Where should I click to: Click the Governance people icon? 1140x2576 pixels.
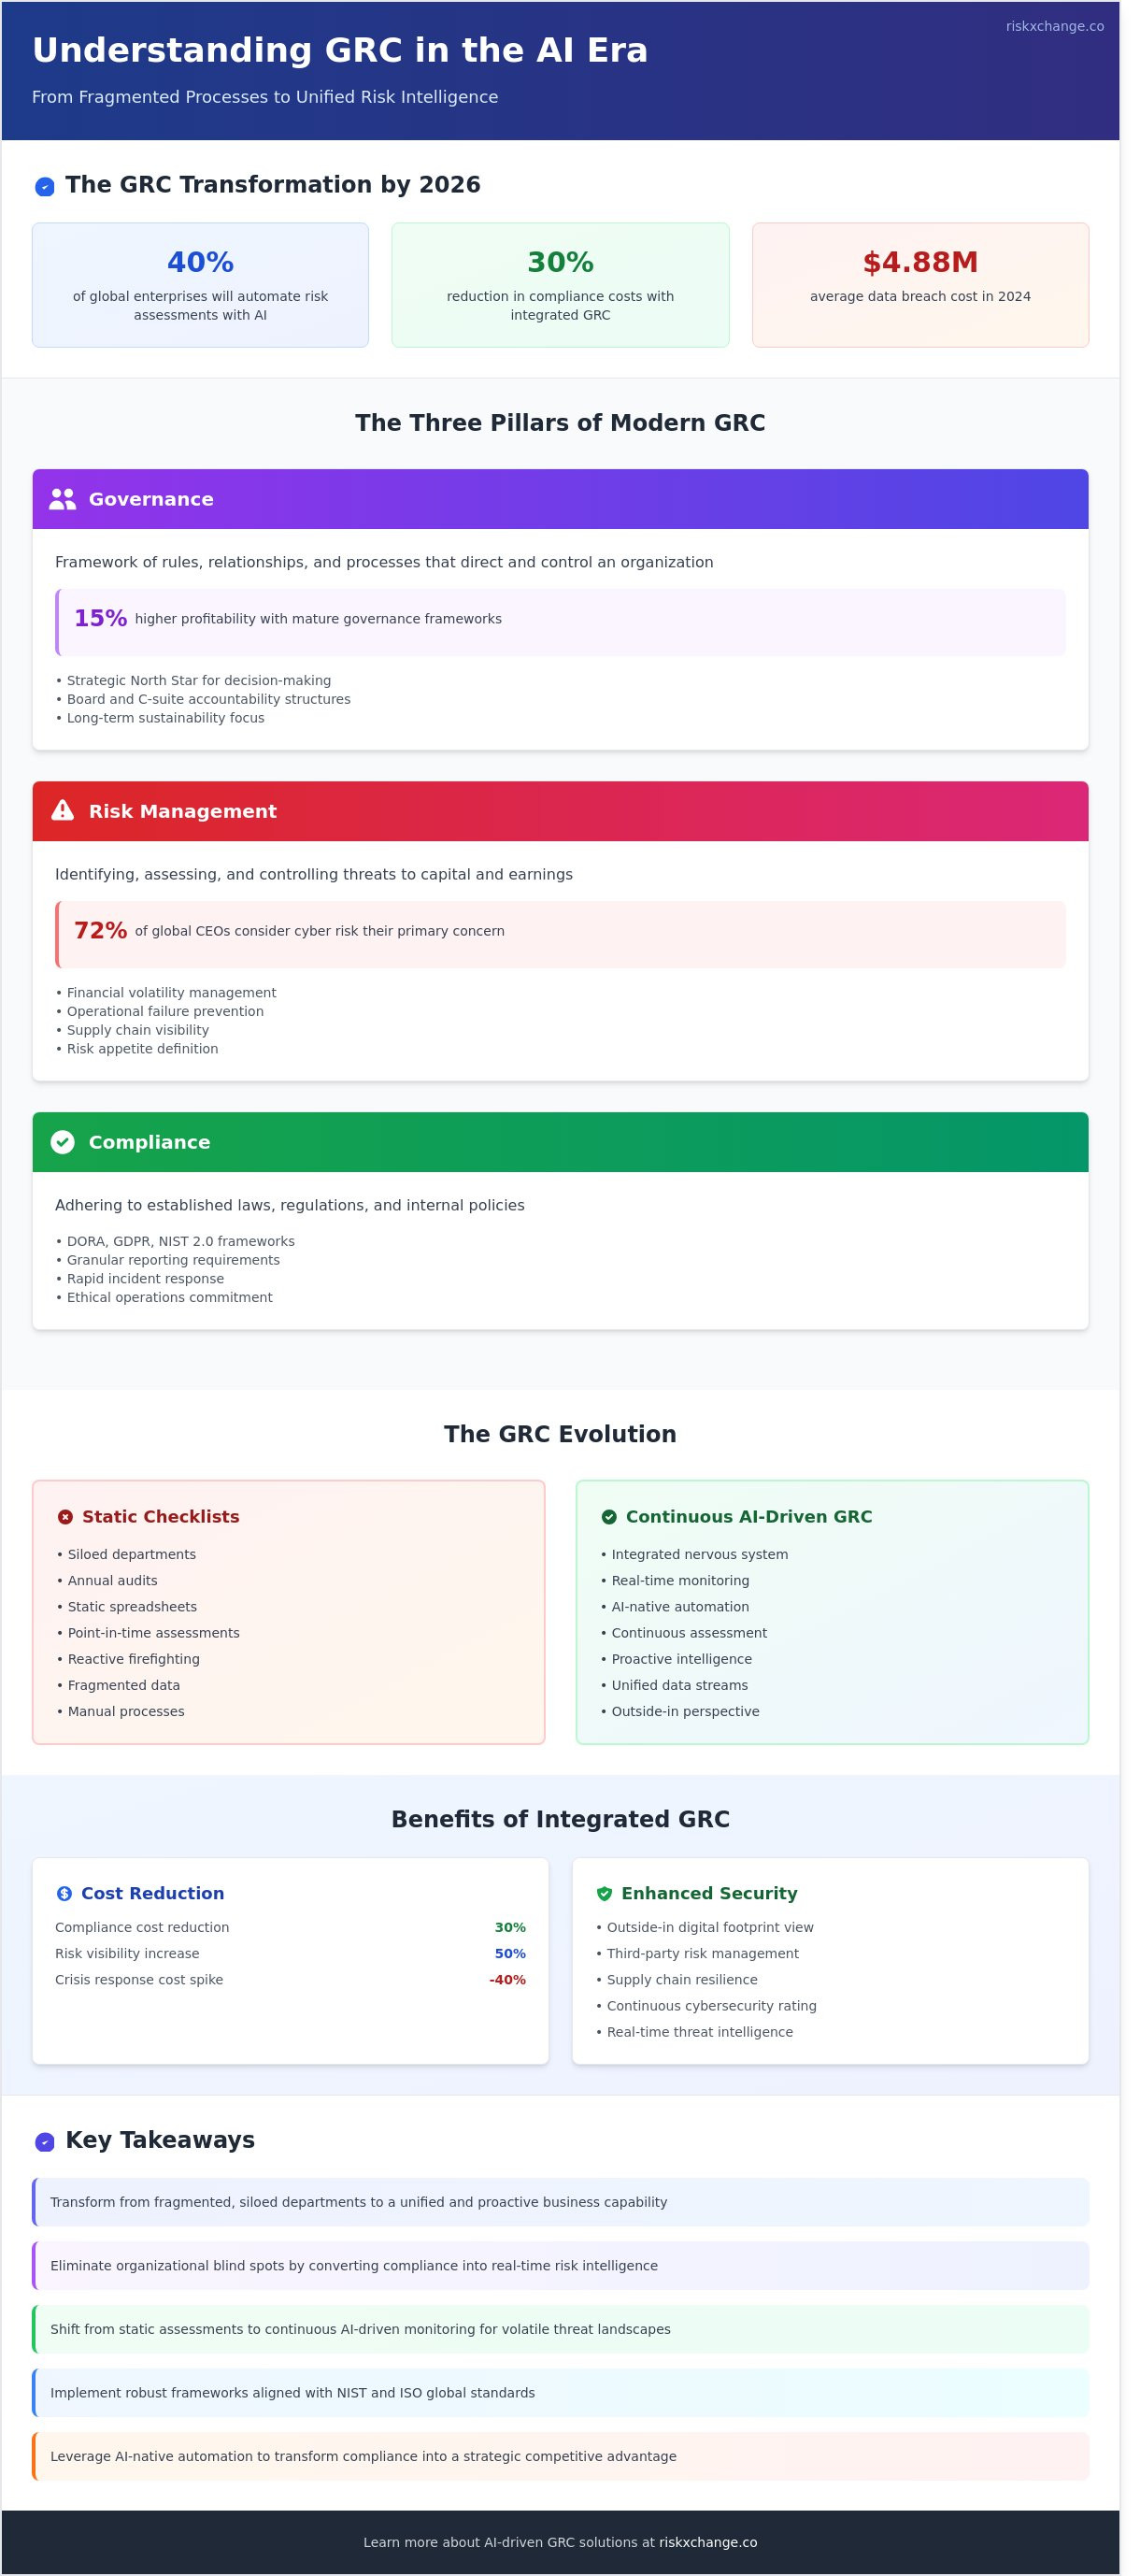(x=63, y=499)
